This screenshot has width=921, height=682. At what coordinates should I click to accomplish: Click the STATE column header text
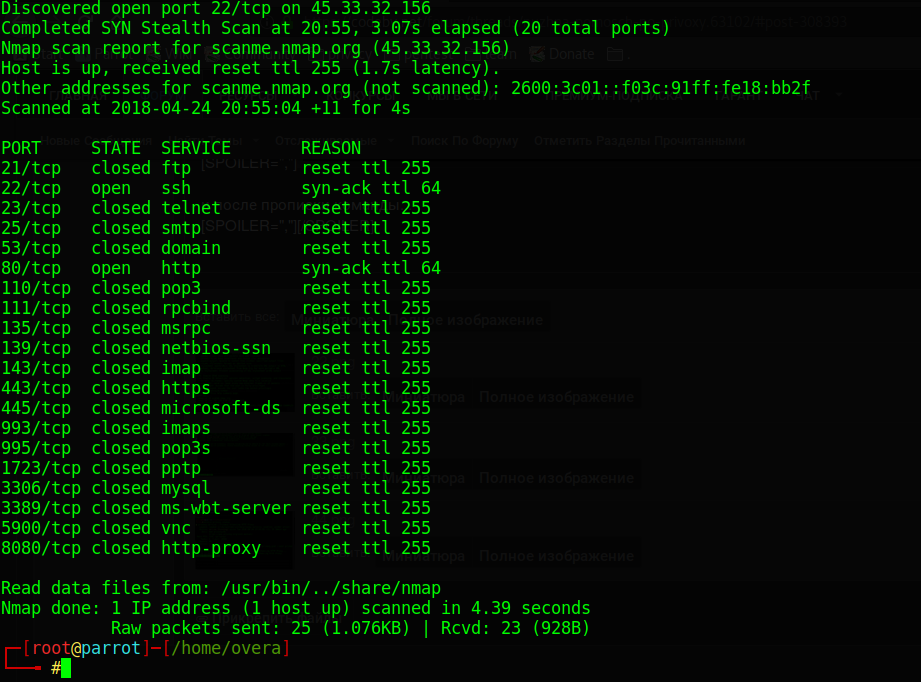pyautogui.click(x=116, y=148)
